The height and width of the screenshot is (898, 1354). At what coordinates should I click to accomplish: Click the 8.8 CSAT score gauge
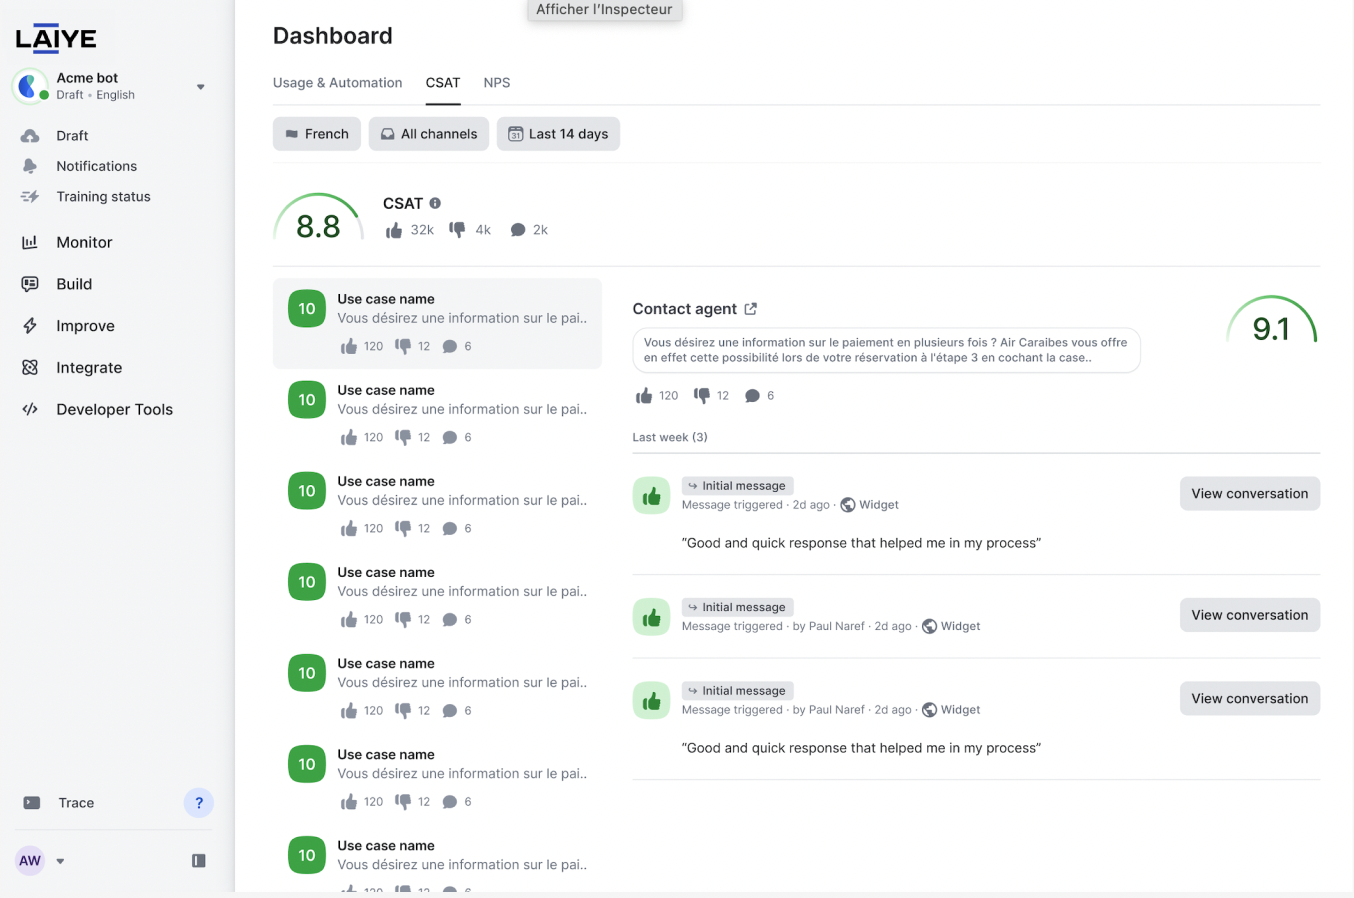click(x=318, y=218)
